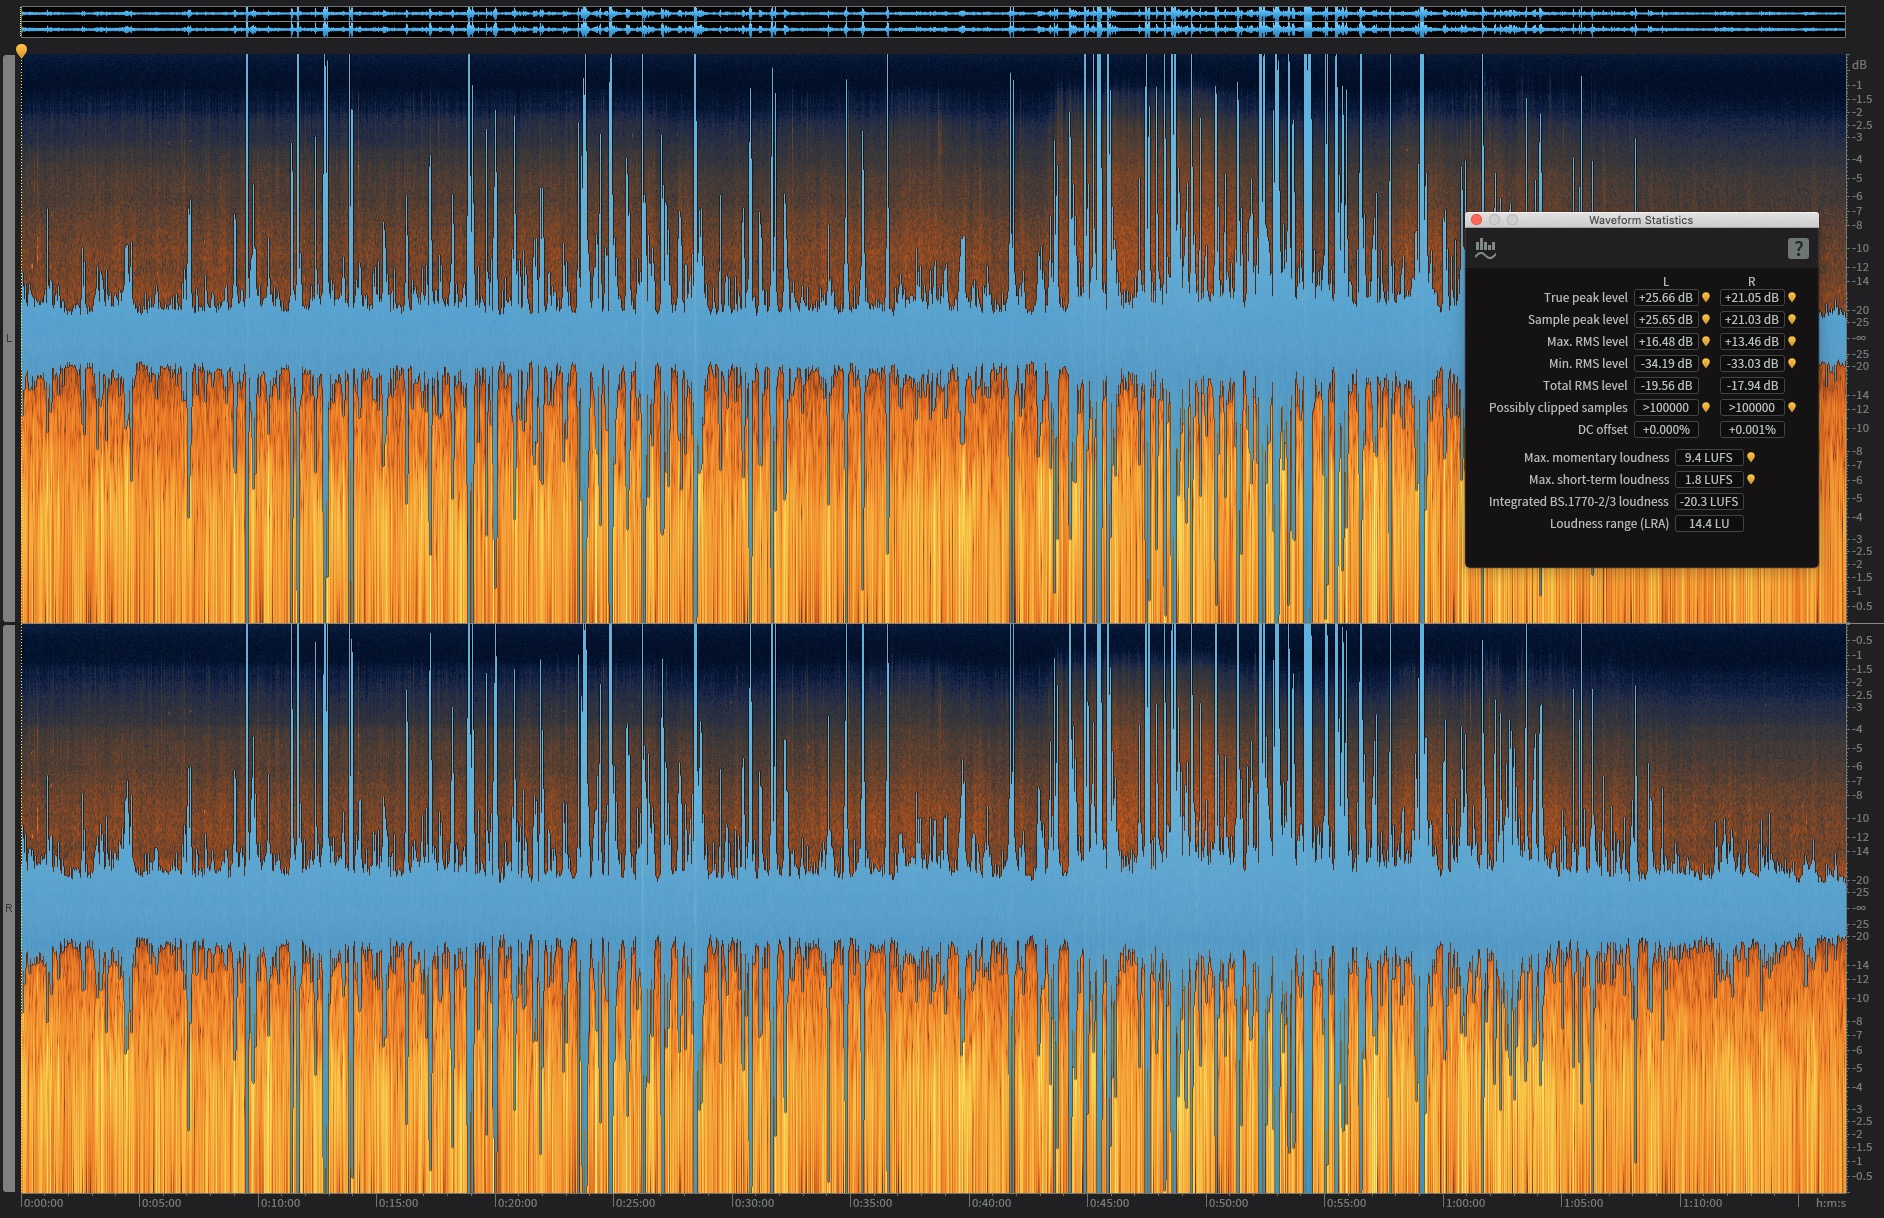Show left channel possibly clipped samples marker

1706,407
